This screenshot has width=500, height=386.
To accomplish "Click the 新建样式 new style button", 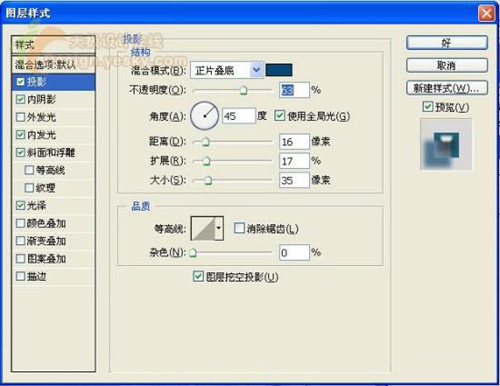I will pos(447,88).
